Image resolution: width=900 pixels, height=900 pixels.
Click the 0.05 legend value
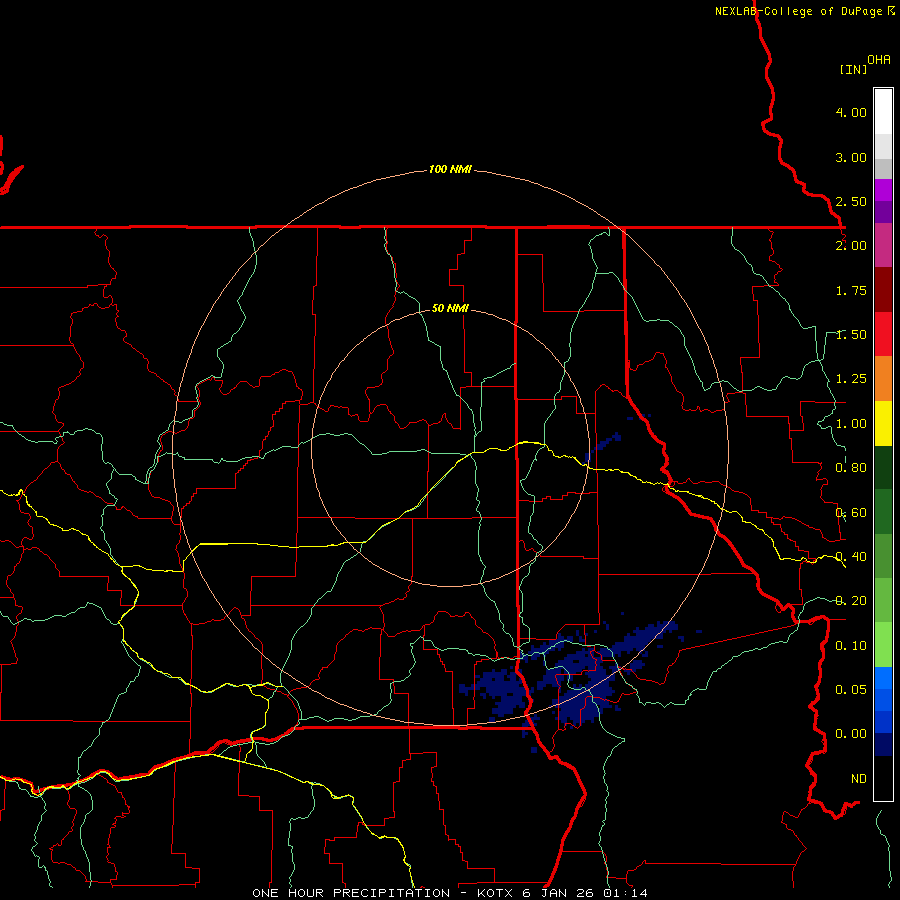pyautogui.click(x=851, y=689)
